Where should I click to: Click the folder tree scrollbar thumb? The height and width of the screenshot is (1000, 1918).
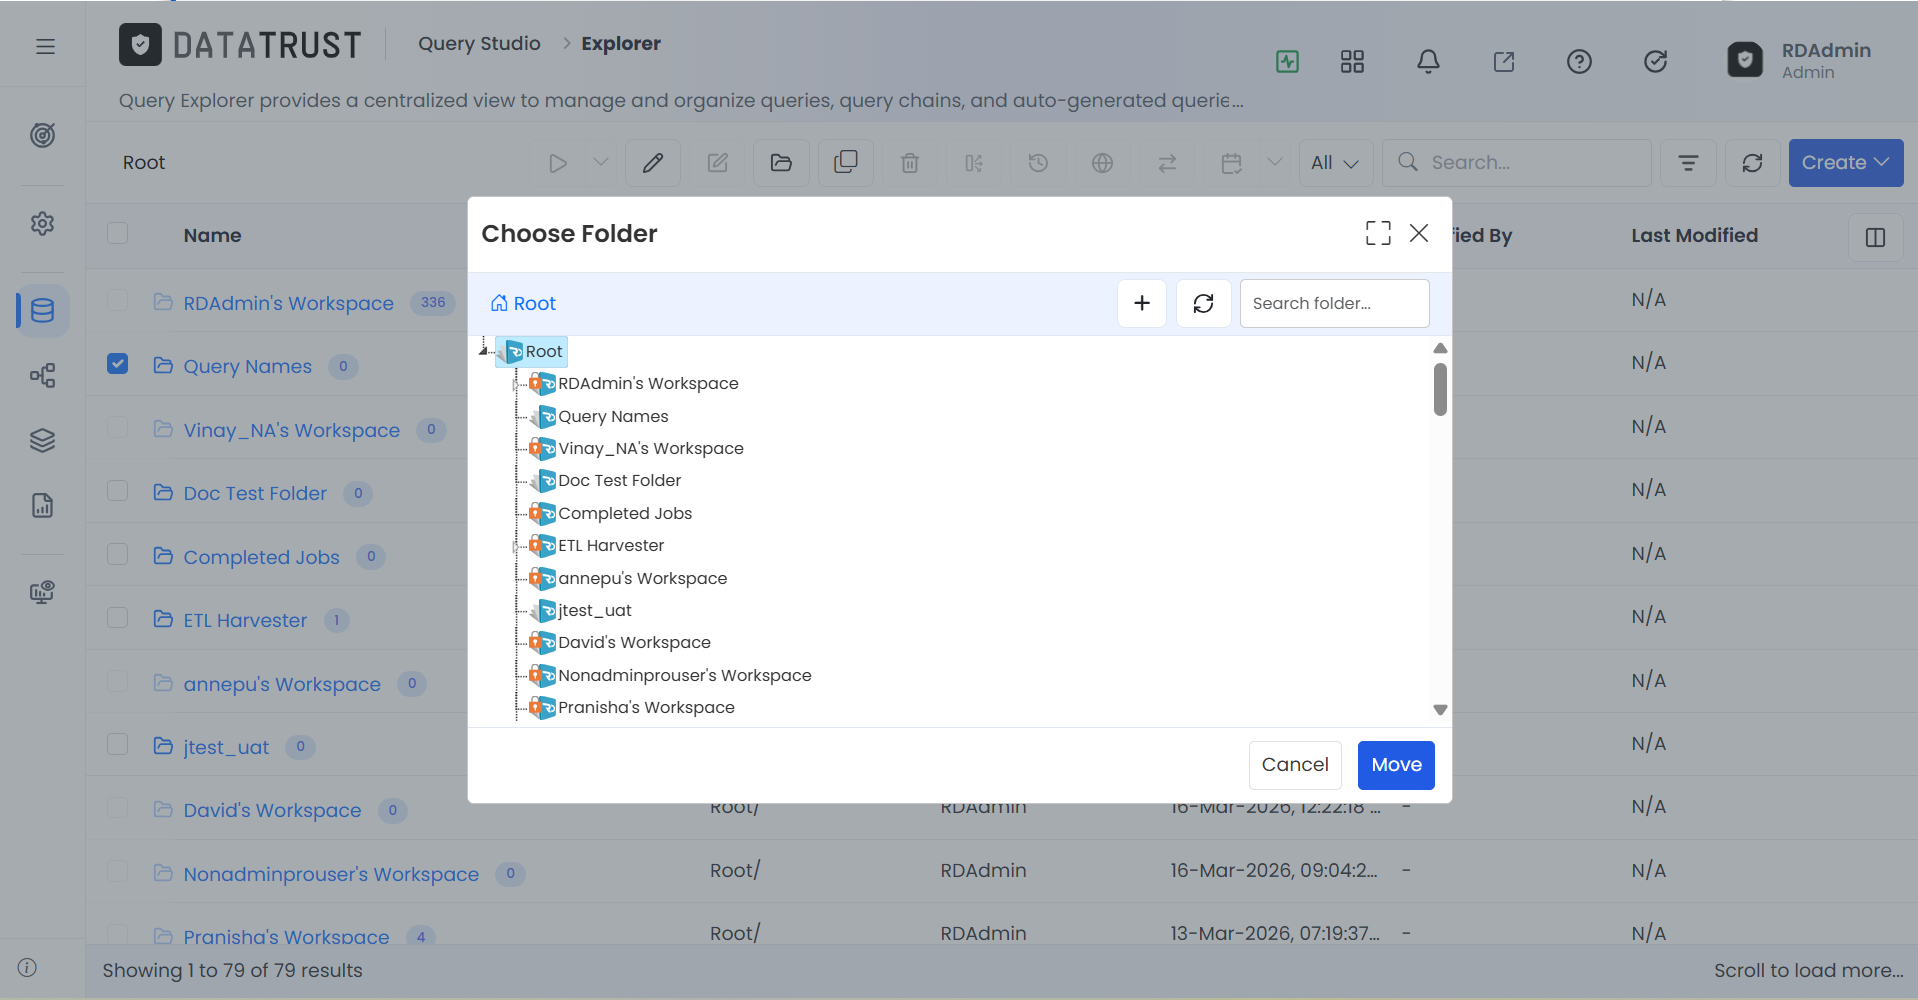click(1440, 389)
